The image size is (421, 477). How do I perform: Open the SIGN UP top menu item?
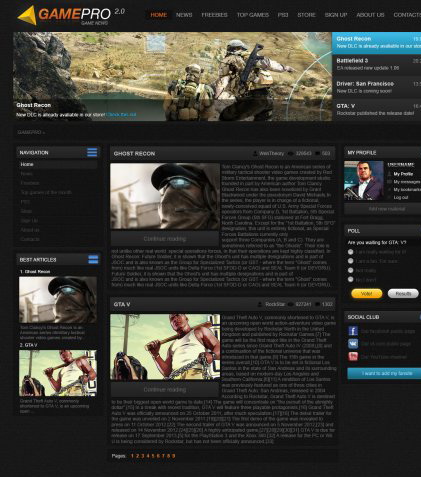[336, 15]
